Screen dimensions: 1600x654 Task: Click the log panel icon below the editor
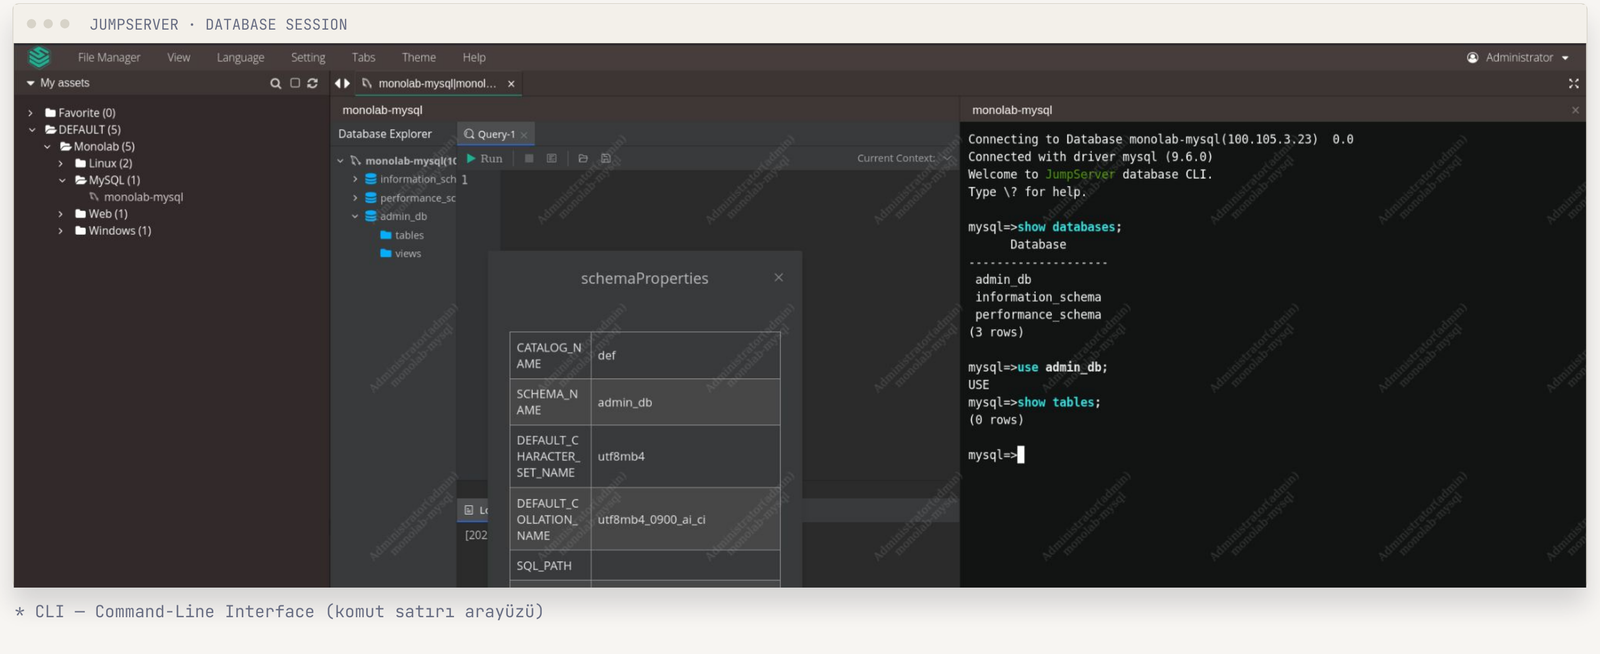[x=469, y=510]
